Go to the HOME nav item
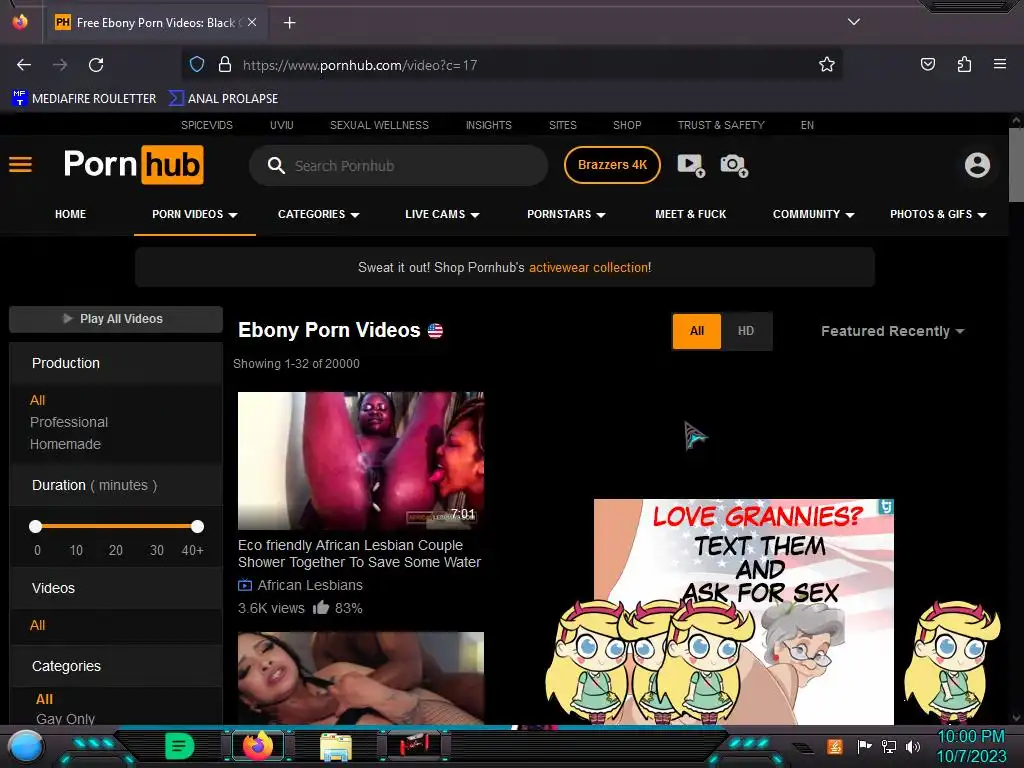Image resolution: width=1024 pixels, height=768 pixels. point(71,214)
